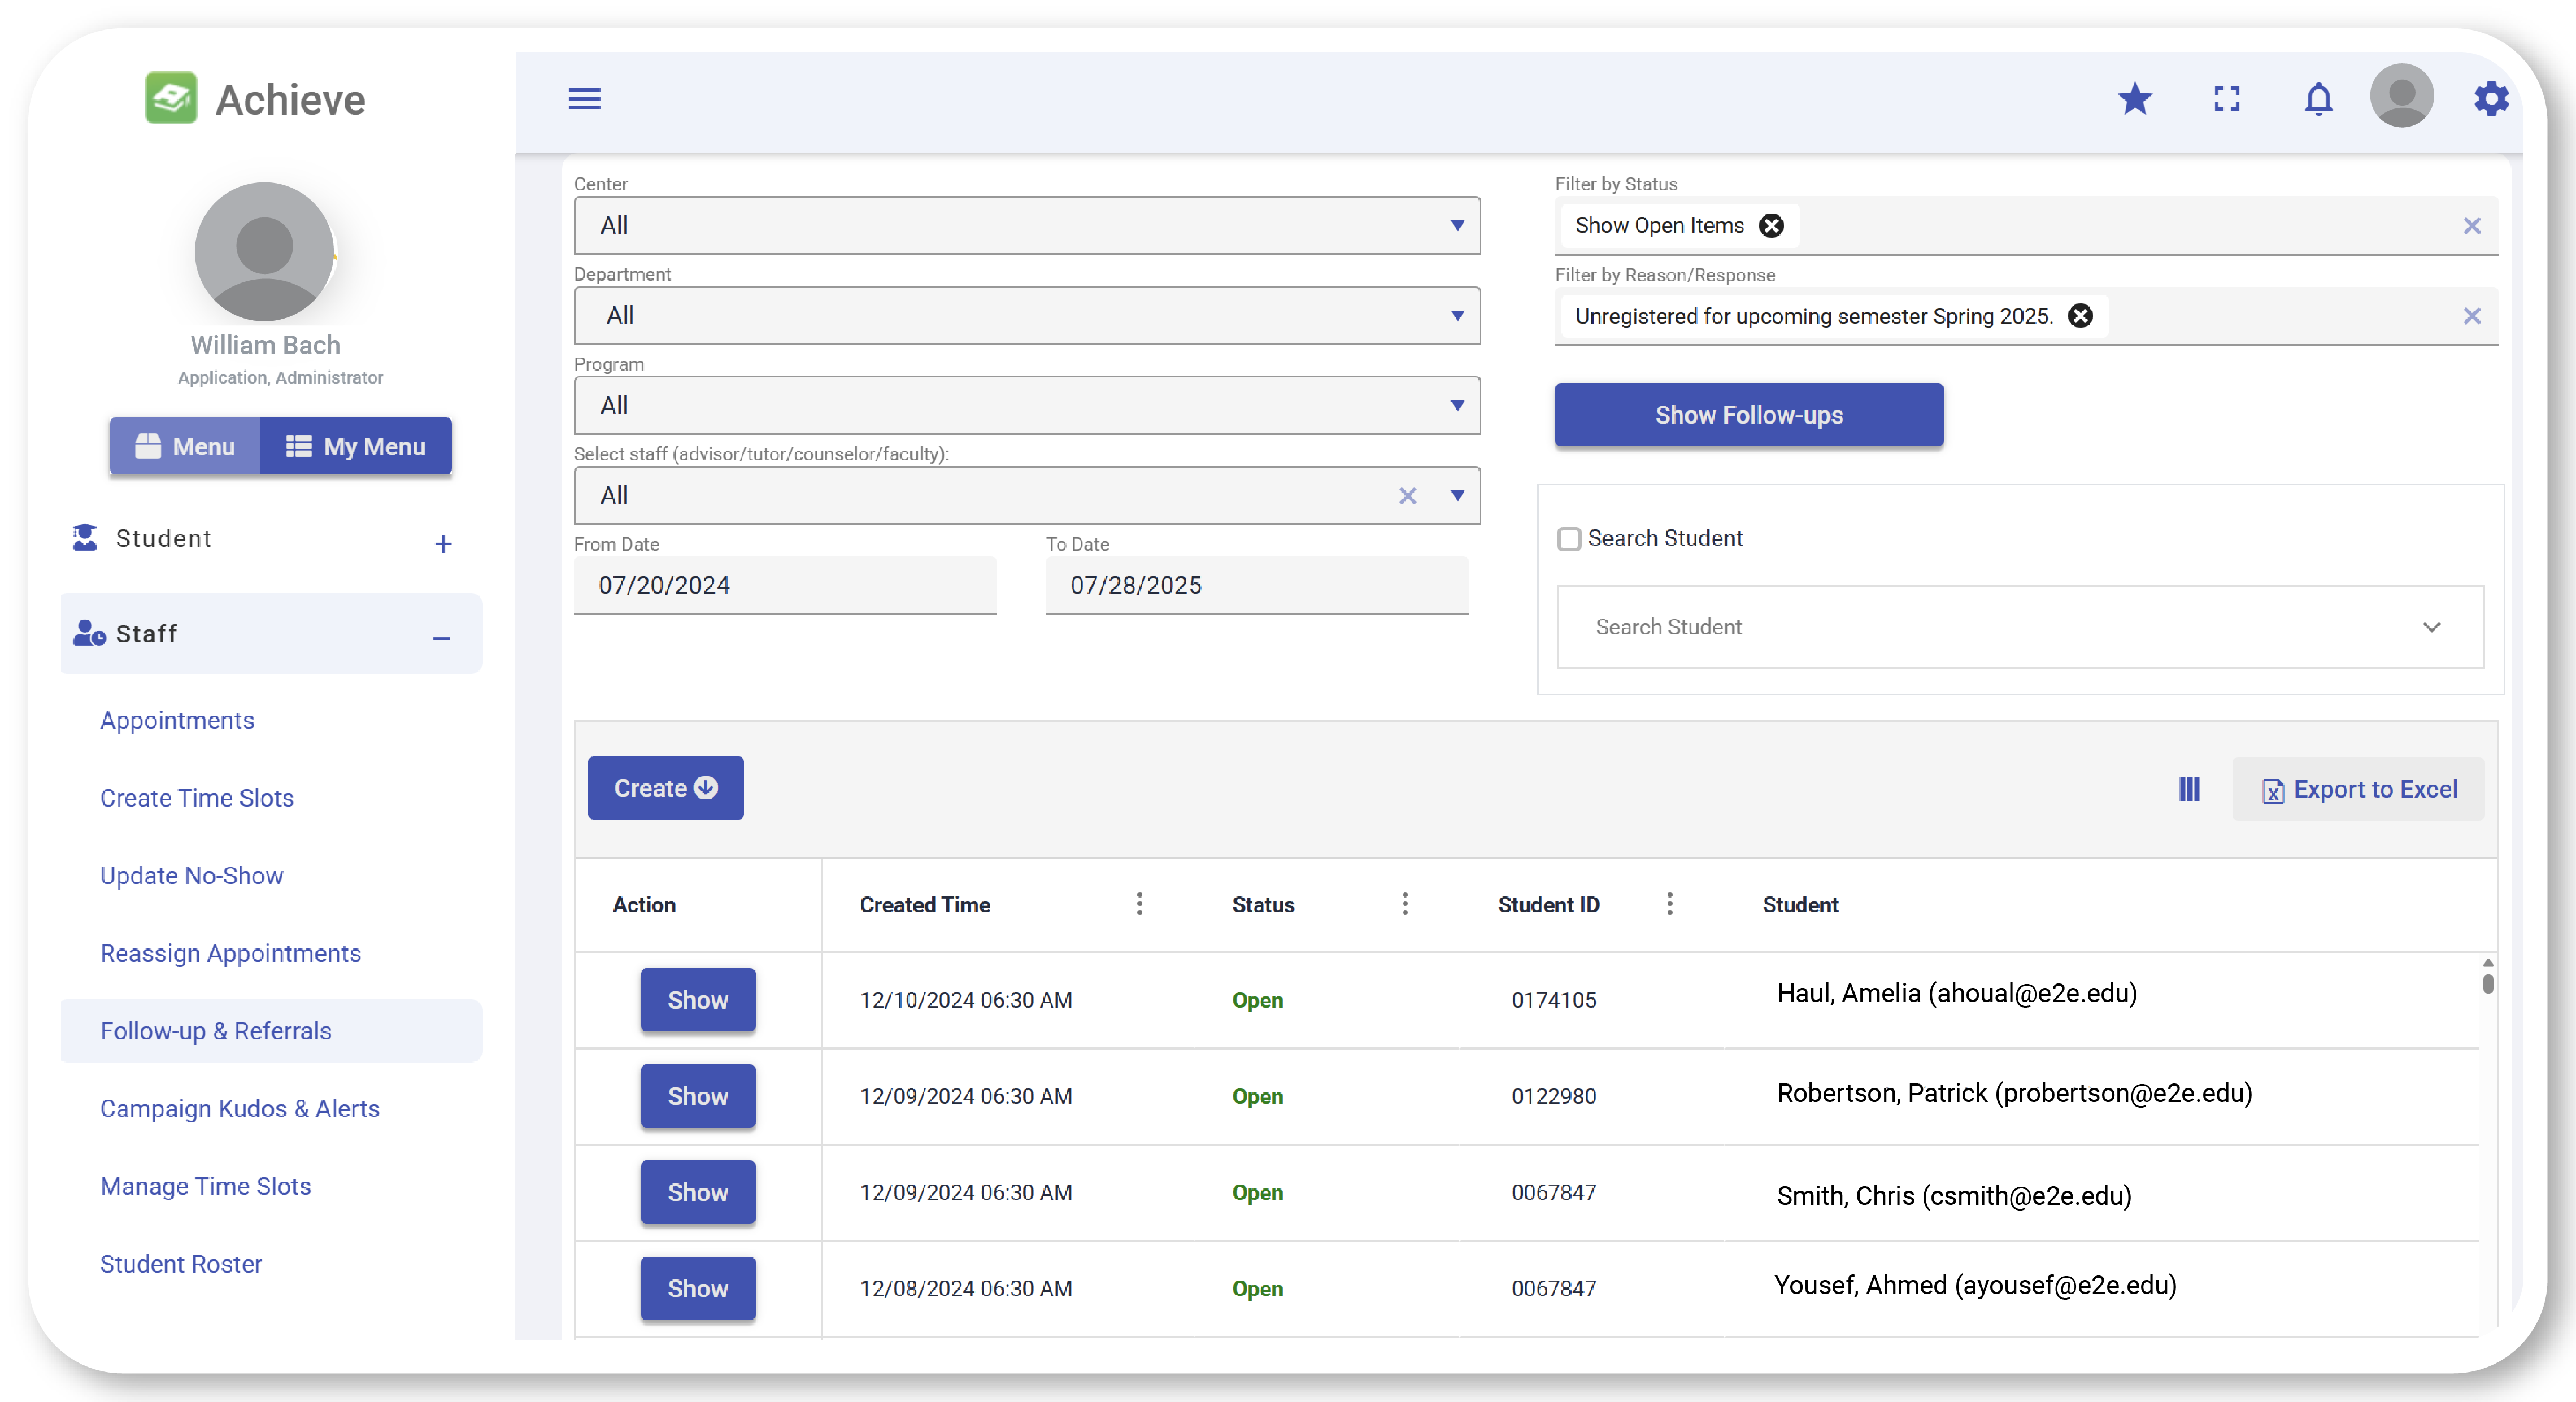The height and width of the screenshot is (1402, 2576).
Task: Remove Show Open Items filter chip
Action: (x=1771, y=226)
